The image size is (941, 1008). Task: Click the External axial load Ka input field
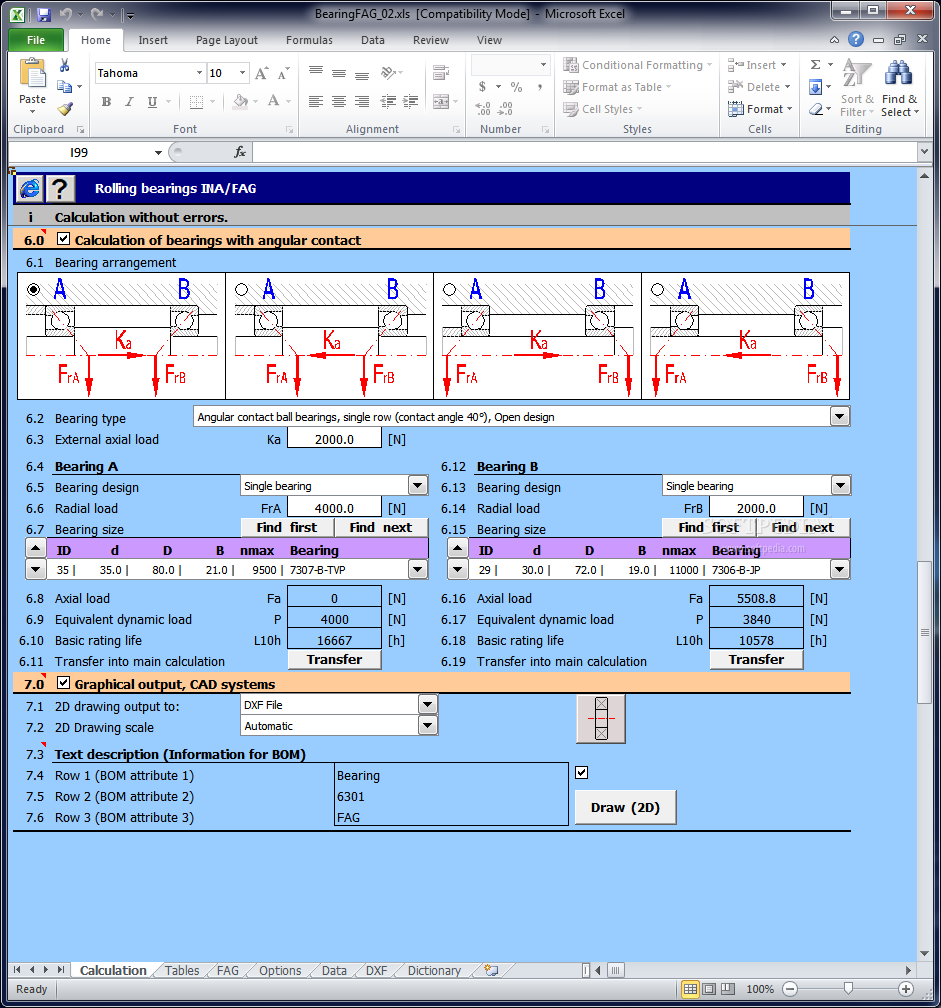(334, 439)
